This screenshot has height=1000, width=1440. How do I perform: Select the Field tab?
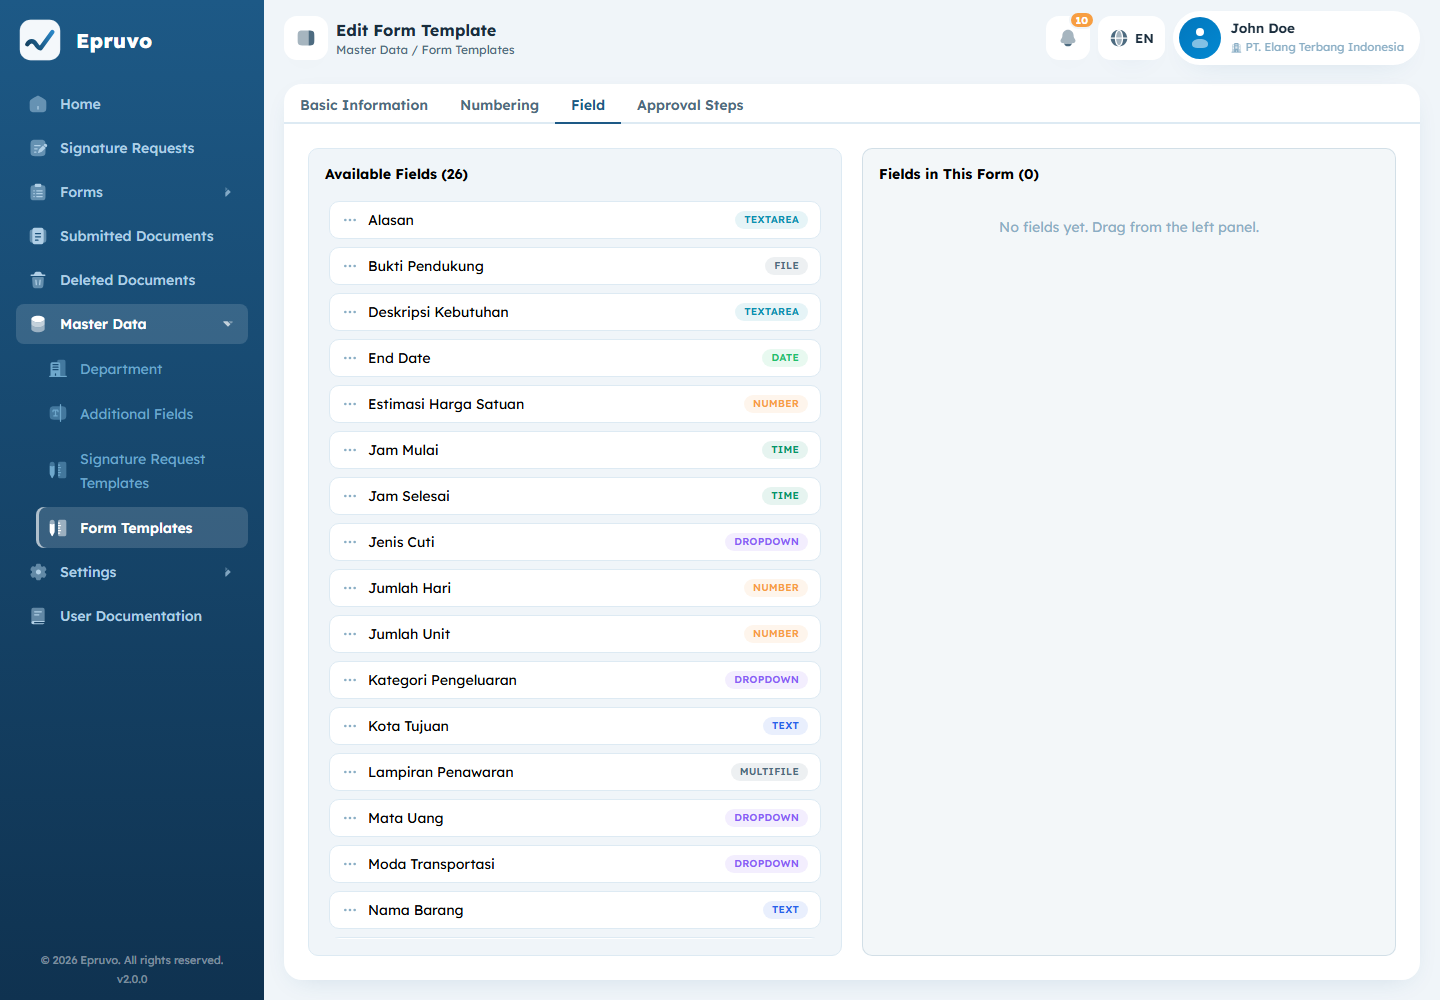(588, 105)
